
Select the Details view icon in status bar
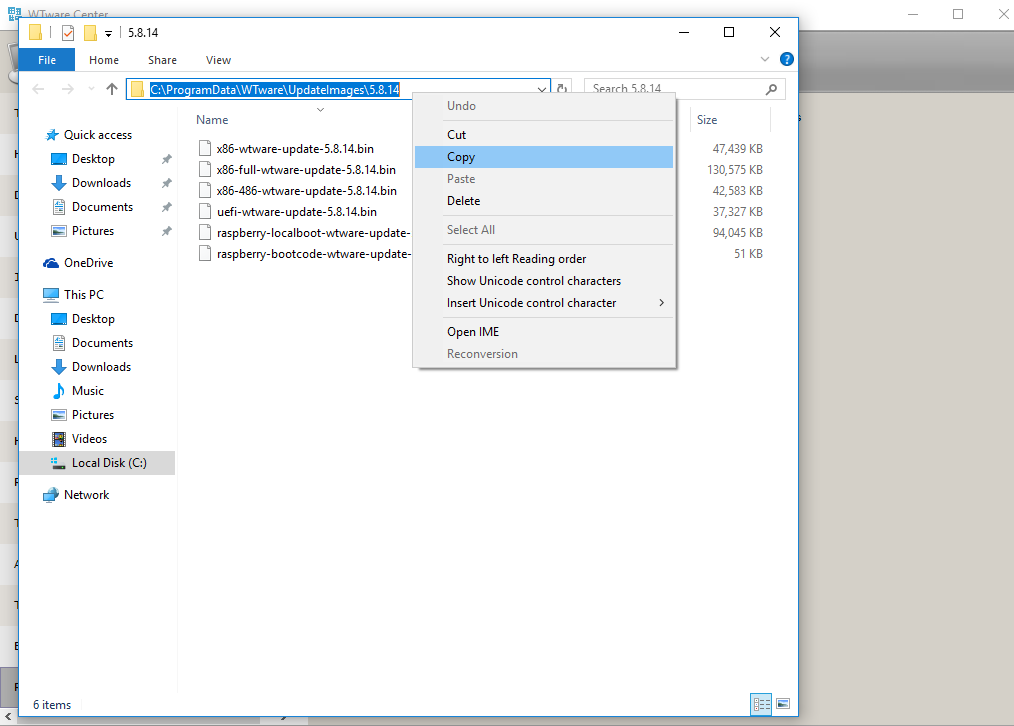(761, 704)
